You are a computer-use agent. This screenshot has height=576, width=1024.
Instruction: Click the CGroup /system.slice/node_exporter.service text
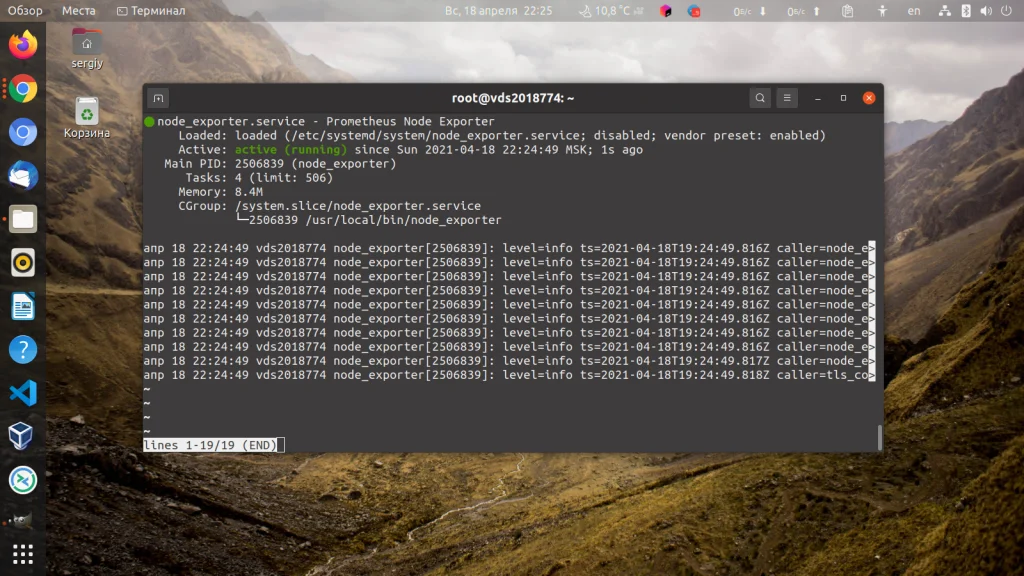coord(358,206)
